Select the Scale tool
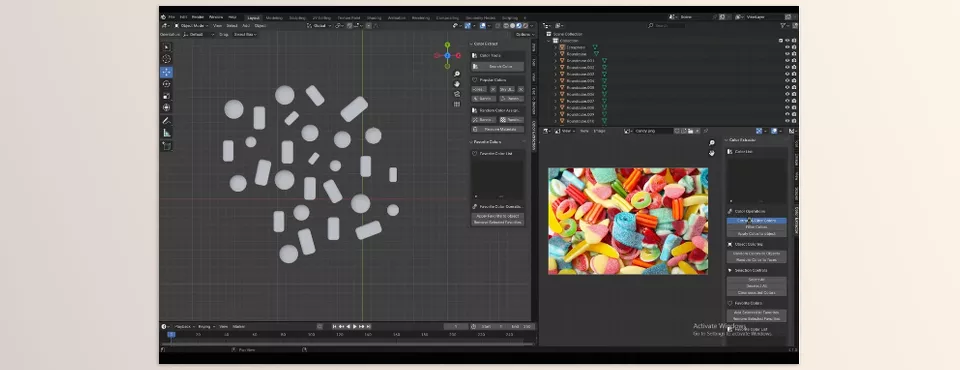960x370 pixels. (x=167, y=96)
